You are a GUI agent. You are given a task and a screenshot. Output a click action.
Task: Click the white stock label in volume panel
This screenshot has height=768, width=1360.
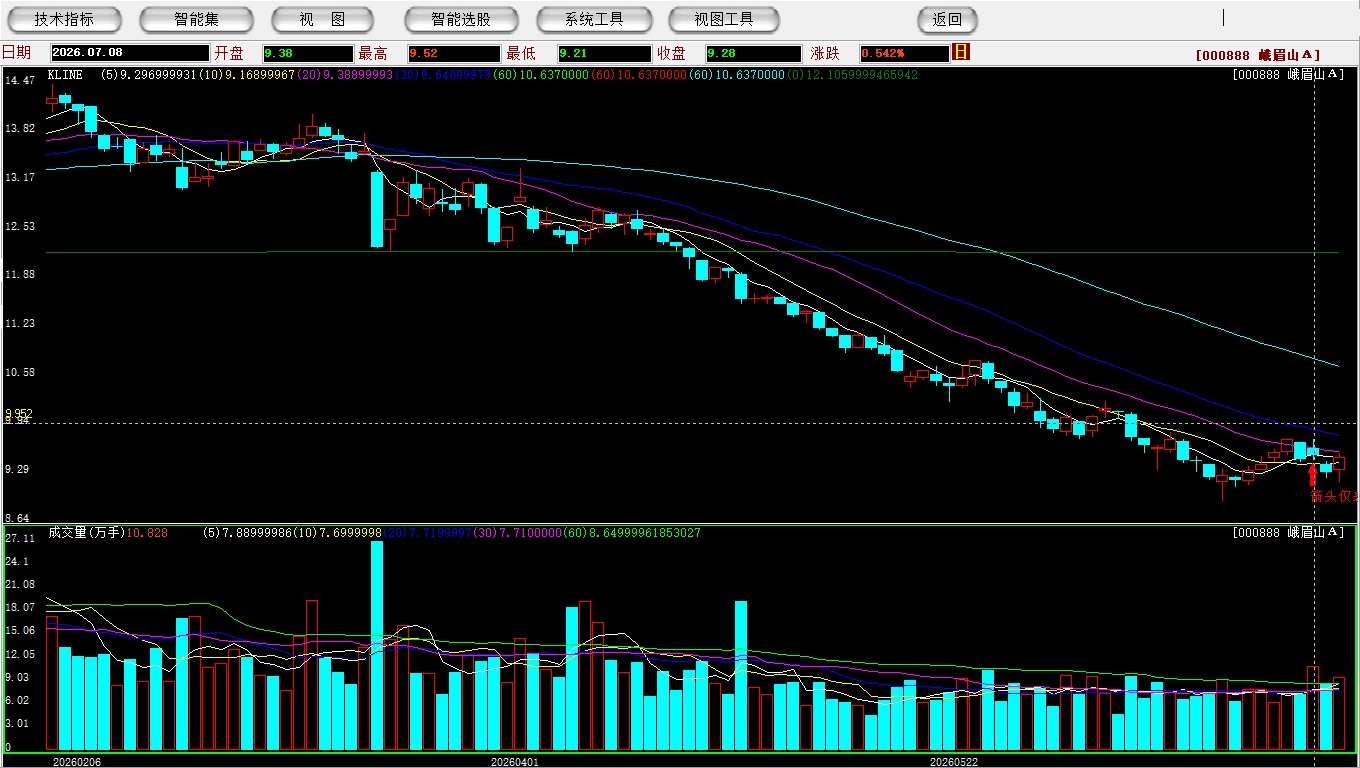[x=1288, y=533]
